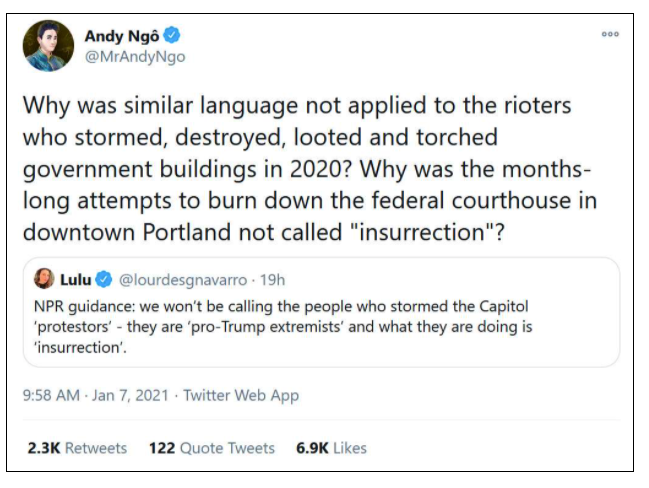This screenshot has width=649, height=488.
Task: Click Andy Ngô's profile avatar
Action: (48, 46)
